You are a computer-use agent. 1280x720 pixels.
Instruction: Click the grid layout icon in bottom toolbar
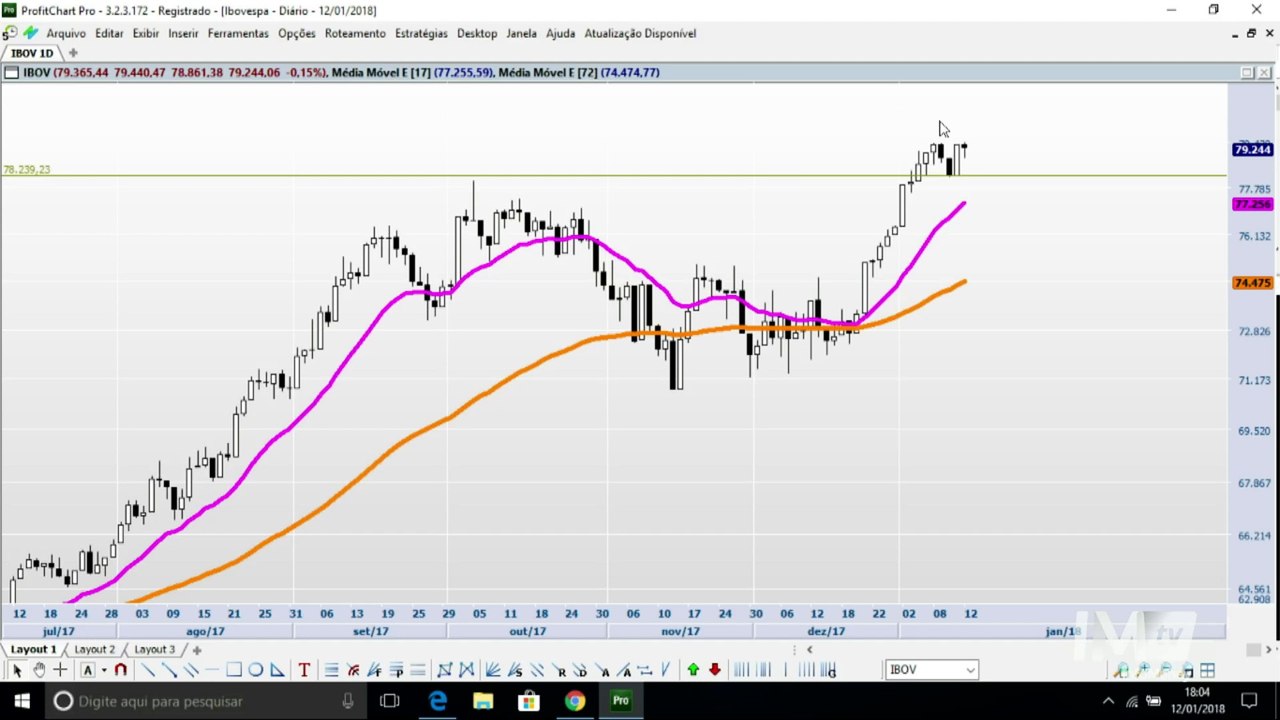tap(1207, 670)
